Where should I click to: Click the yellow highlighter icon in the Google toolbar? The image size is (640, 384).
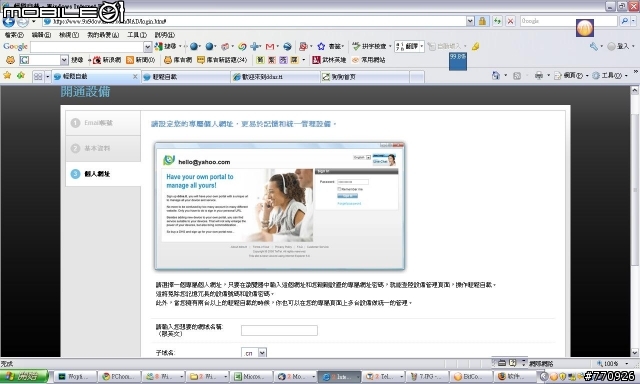pos(475,47)
